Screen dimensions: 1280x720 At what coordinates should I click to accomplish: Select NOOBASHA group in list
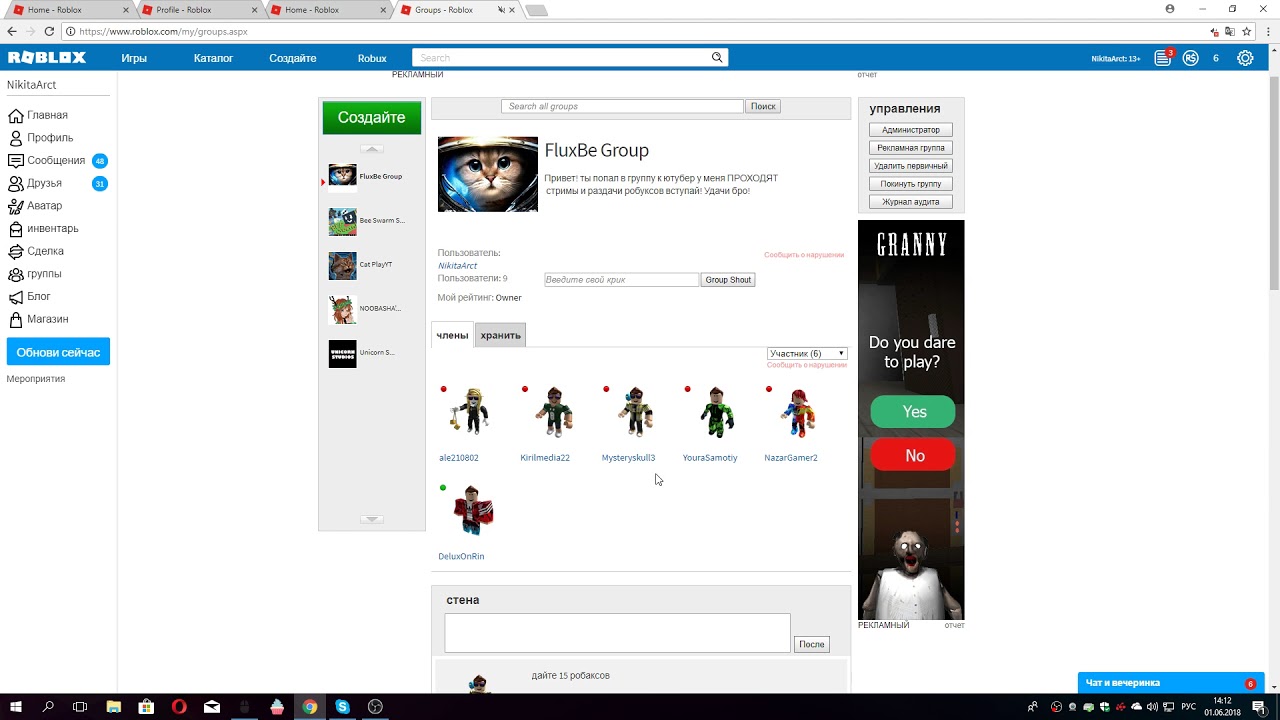[365, 309]
